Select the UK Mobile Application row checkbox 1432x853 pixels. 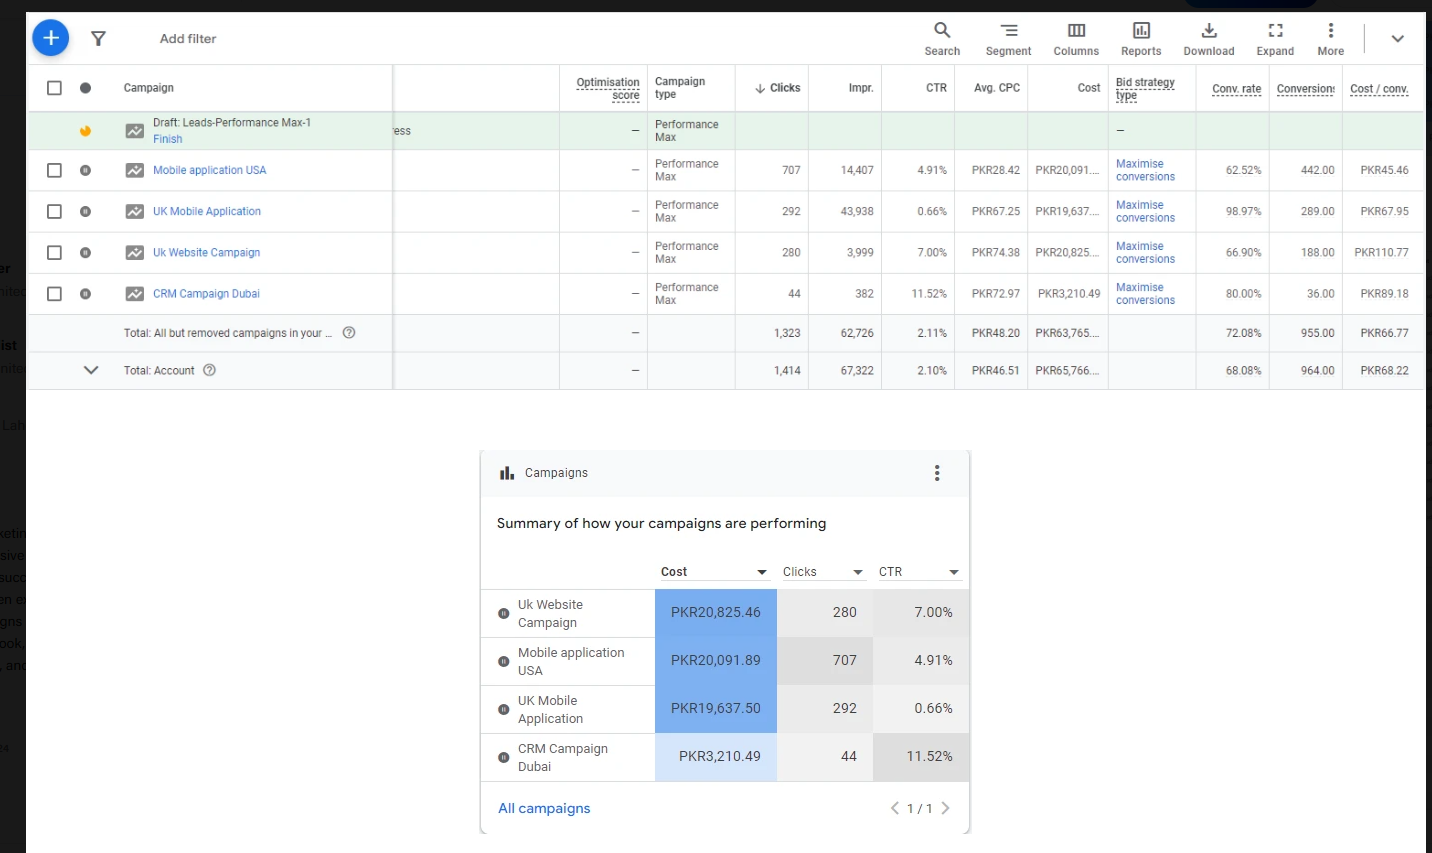coord(55,211)
